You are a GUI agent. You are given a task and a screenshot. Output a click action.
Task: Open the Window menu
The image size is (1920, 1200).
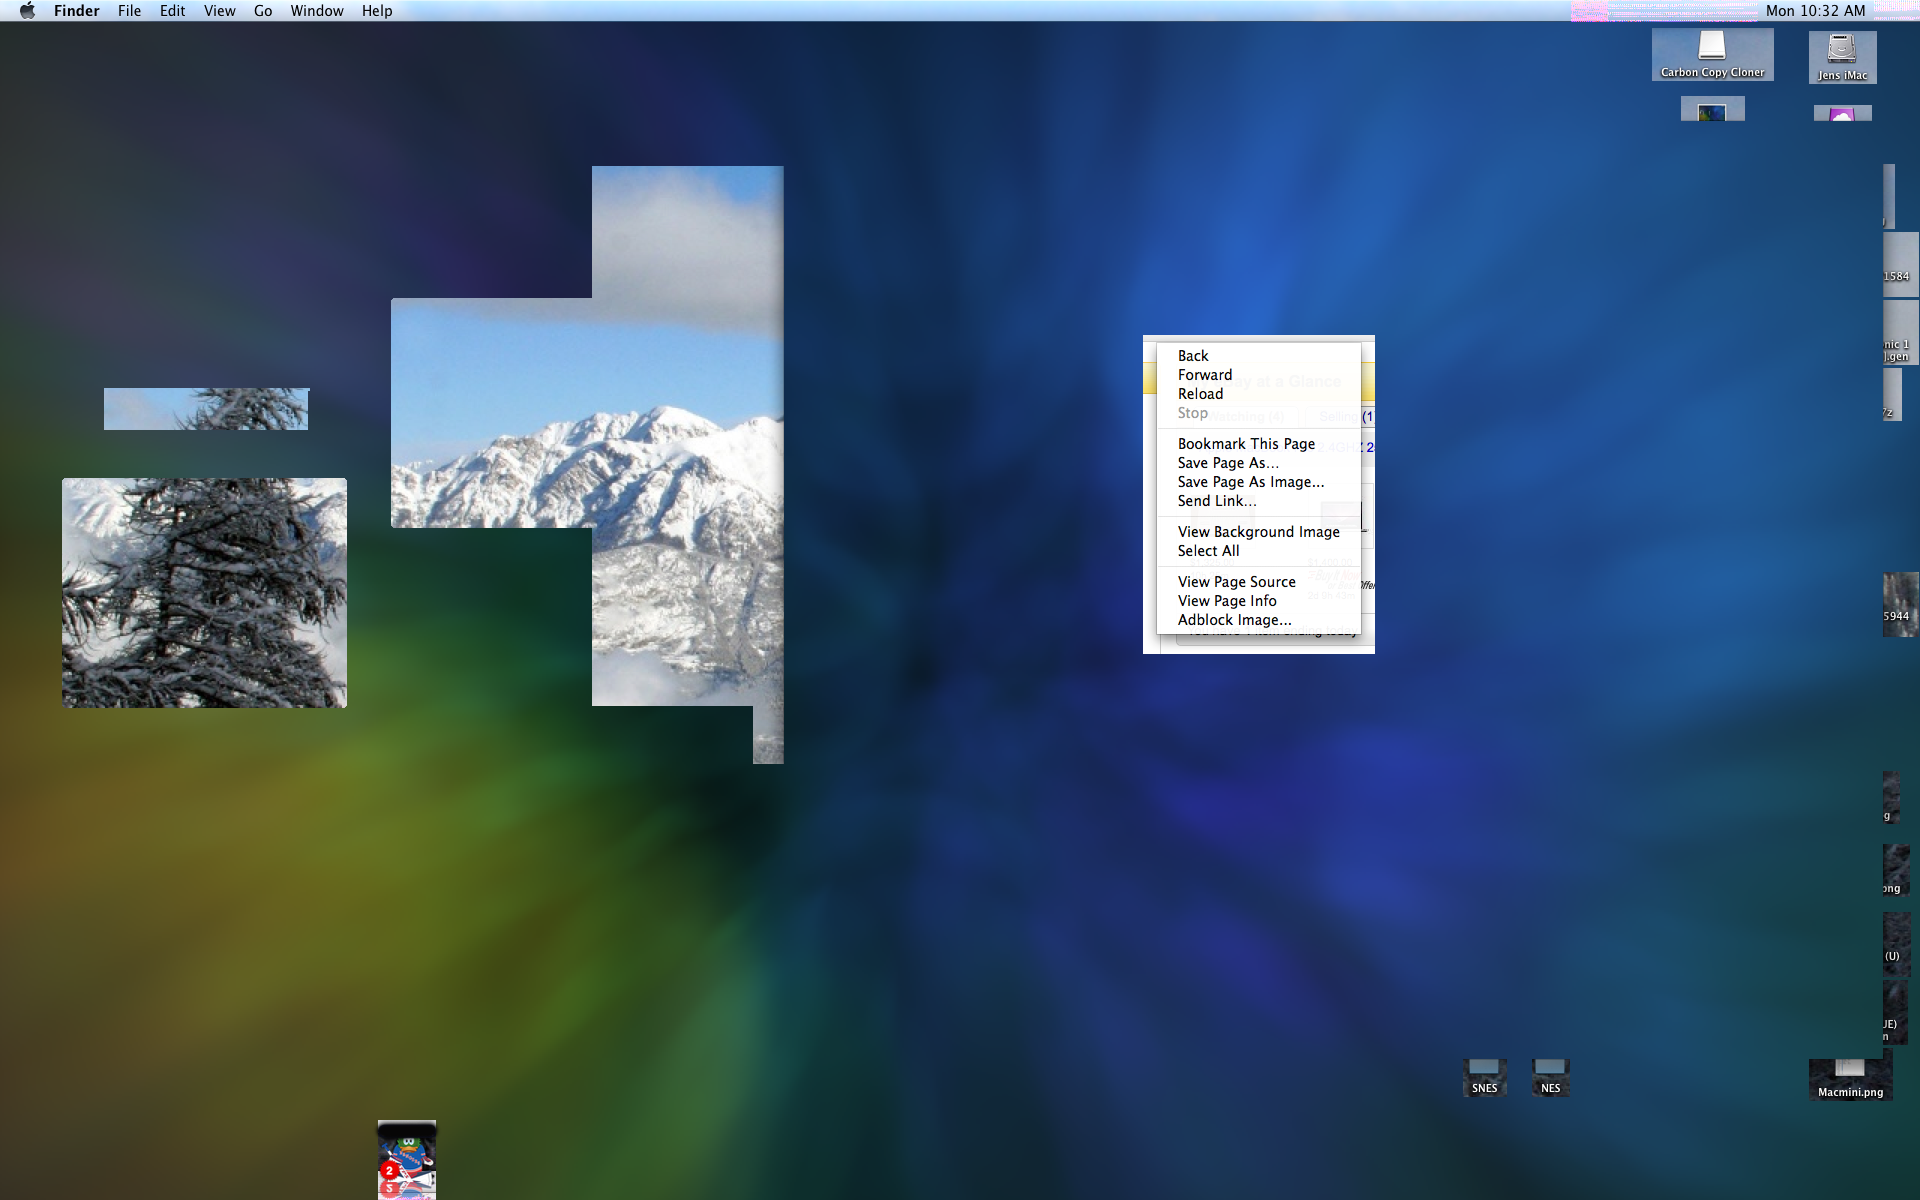pyautogui.click(x=317, y=11)
